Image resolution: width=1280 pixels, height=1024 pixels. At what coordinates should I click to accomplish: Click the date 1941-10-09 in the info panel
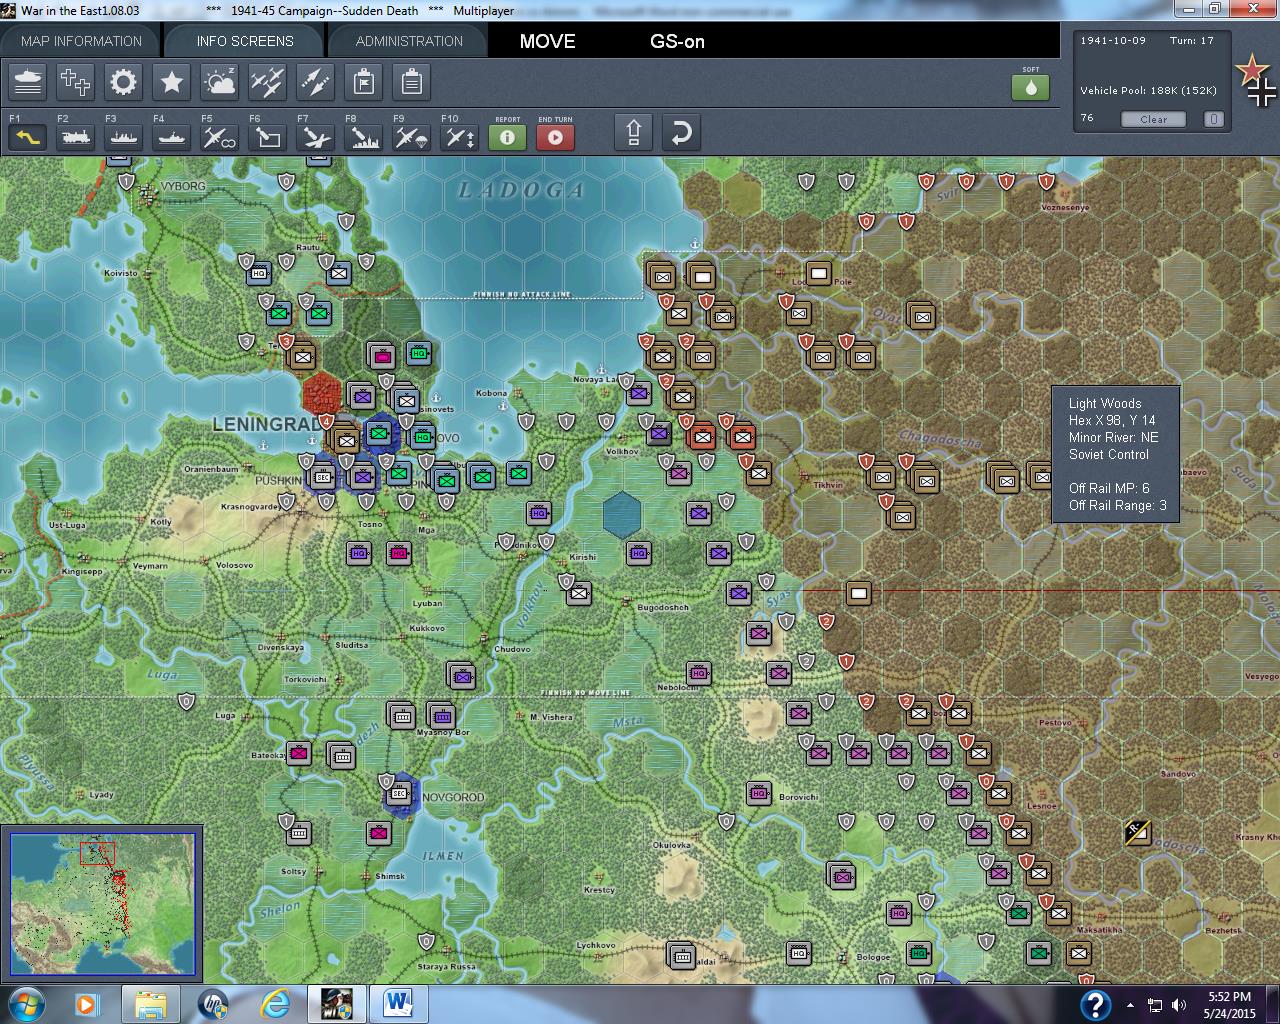(1113, 41)
